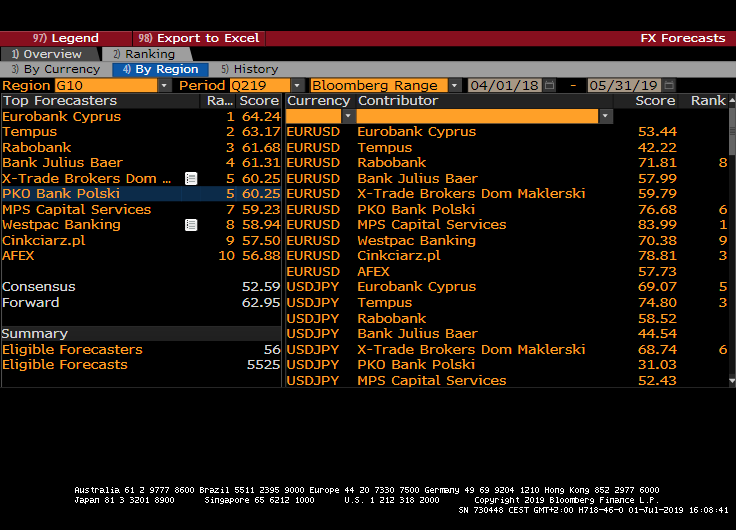Click the note icon beside Westpac Banking
Viewport: 736px width, 530px height.
[191, 225]
